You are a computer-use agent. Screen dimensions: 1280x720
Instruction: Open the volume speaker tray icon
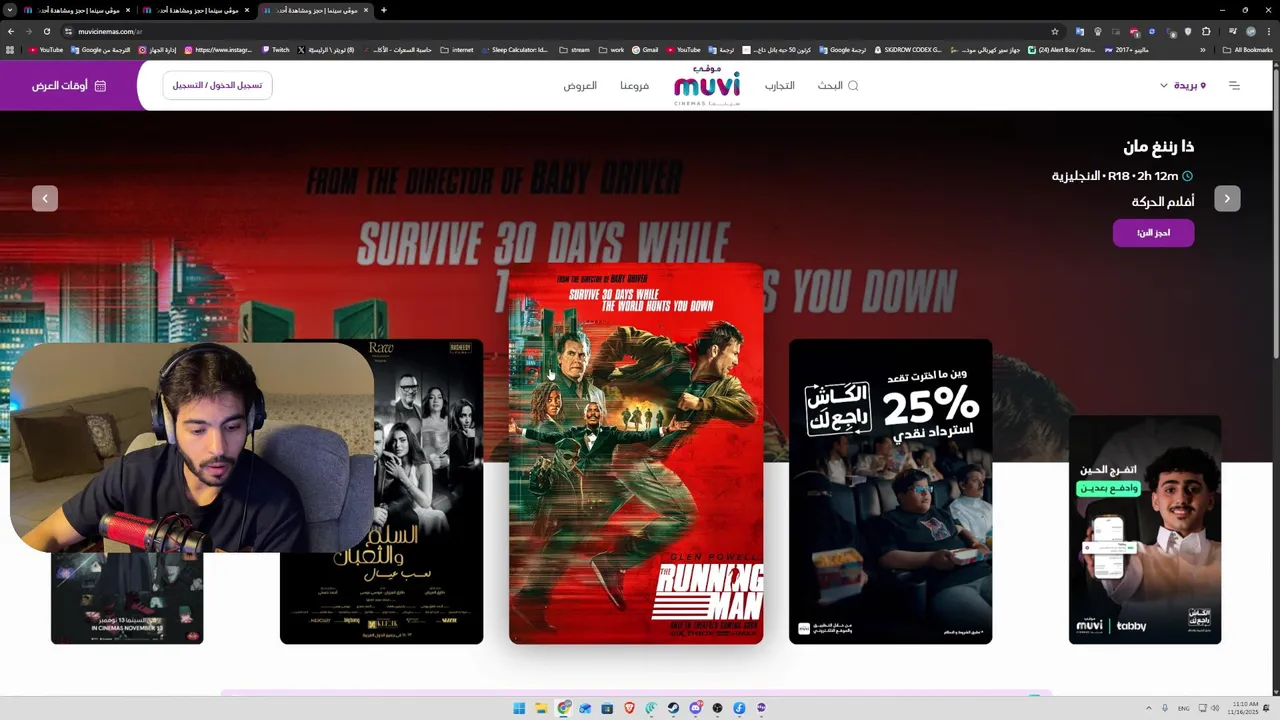[x=1216, y=708]
